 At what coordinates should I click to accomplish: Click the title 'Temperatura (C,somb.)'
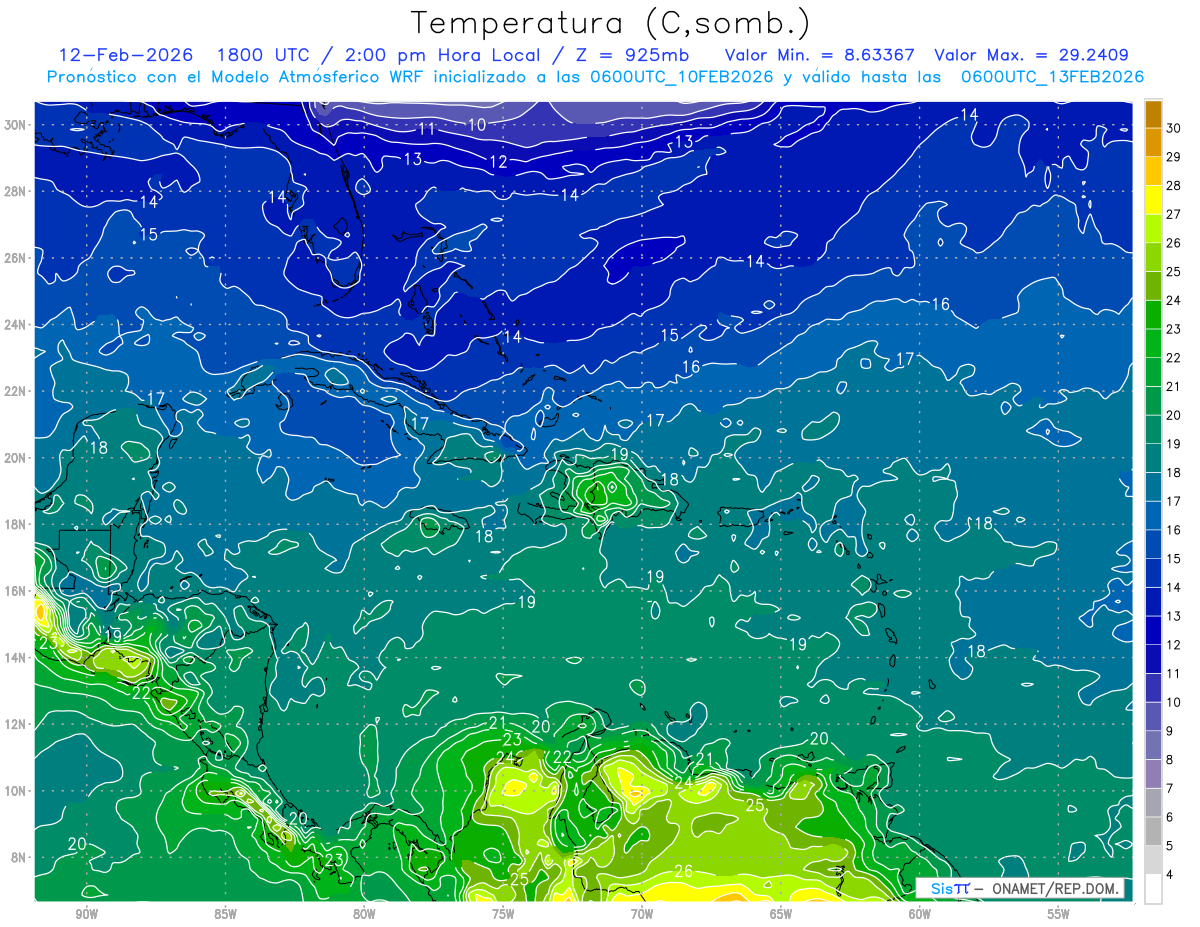point(611,23)
